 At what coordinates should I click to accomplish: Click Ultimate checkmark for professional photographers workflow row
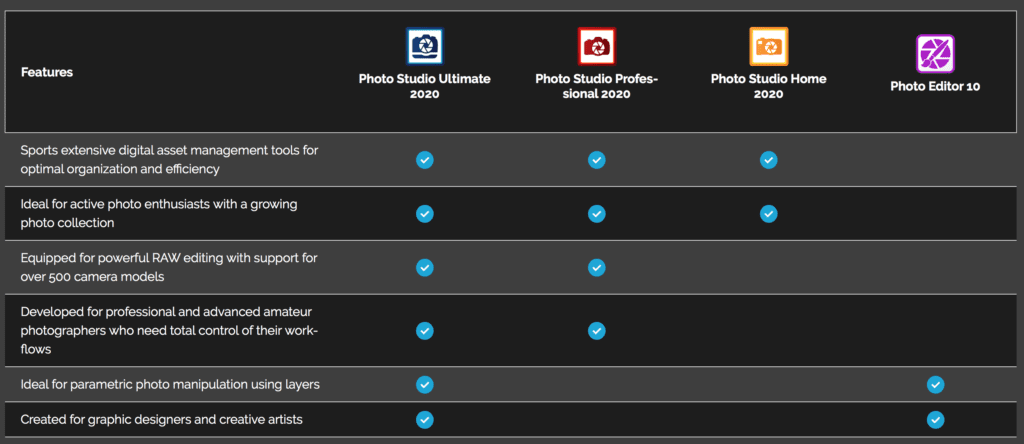[x=424, y=330]
